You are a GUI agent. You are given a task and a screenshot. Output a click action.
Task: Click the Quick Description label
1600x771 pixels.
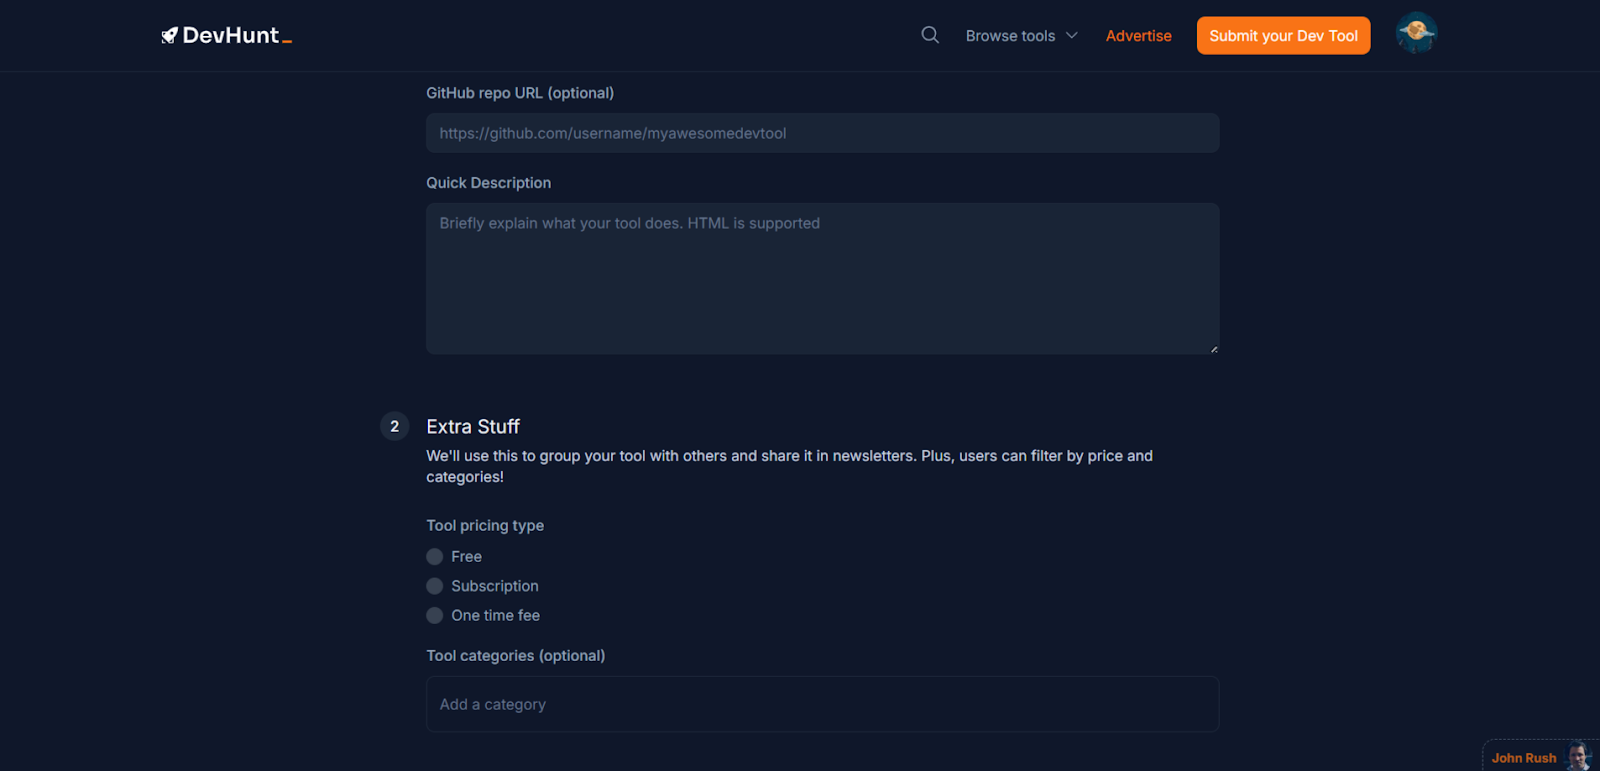pos(489,183)
